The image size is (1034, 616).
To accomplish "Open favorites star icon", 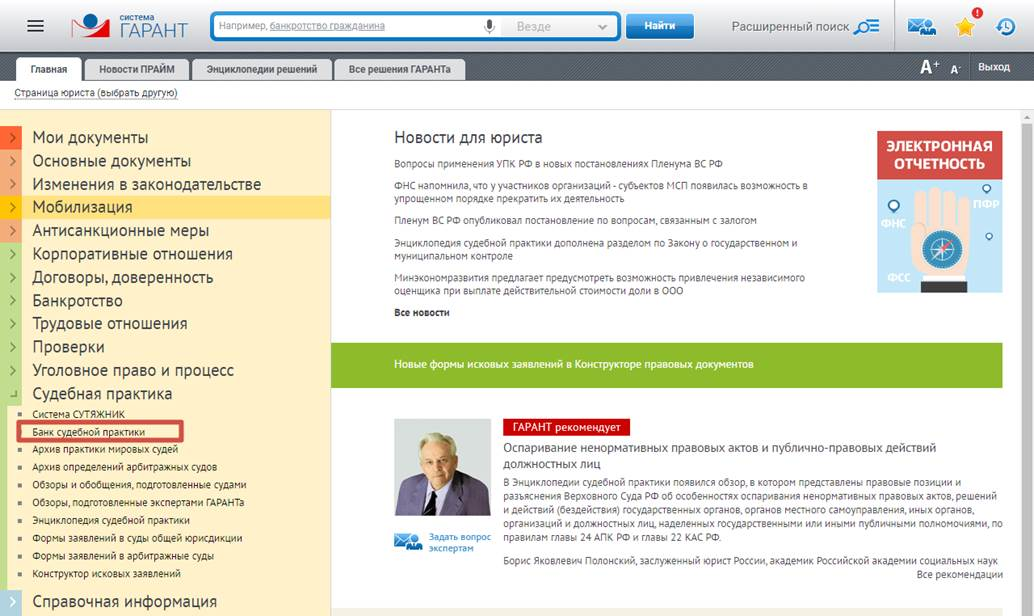I will point(965,26).
